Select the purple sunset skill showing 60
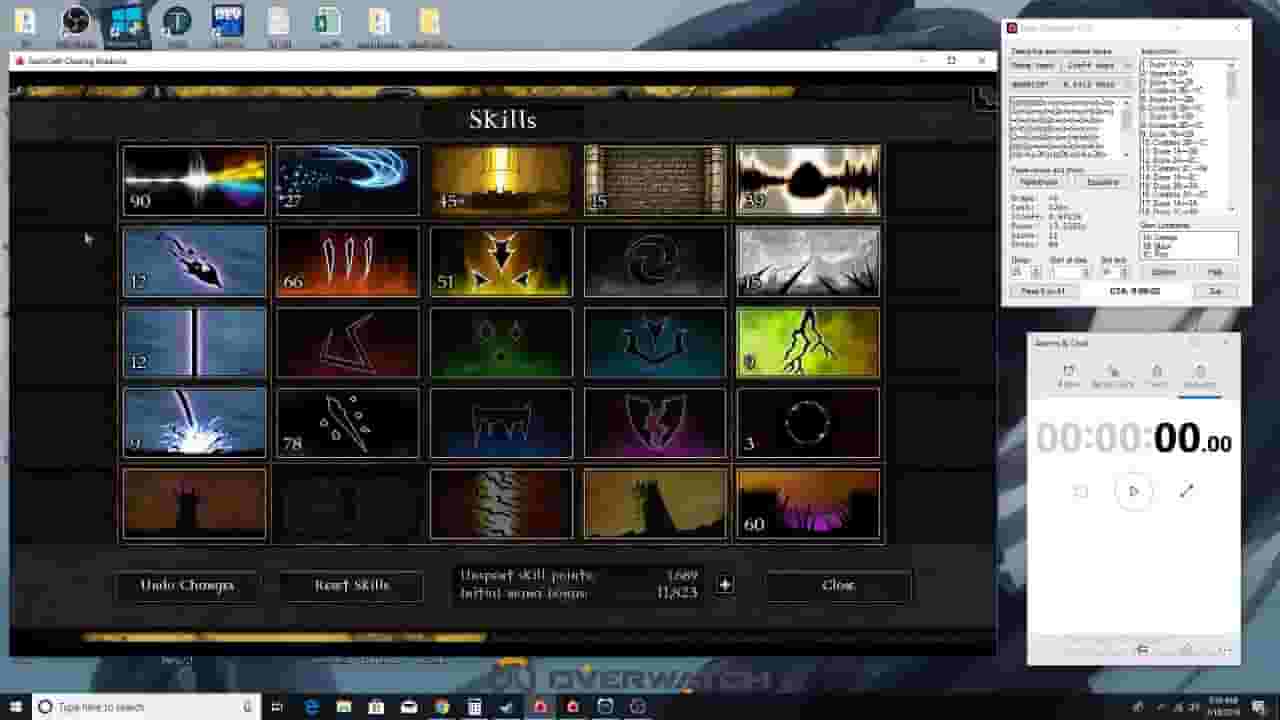Image resolution: width=1280 pixels, height=720 pixels. coord(809,505)
